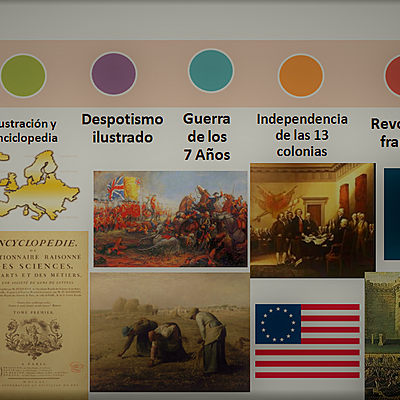Click the teal circle above Guerra de los 7 Años
The image size is (400, 400).
211,70
